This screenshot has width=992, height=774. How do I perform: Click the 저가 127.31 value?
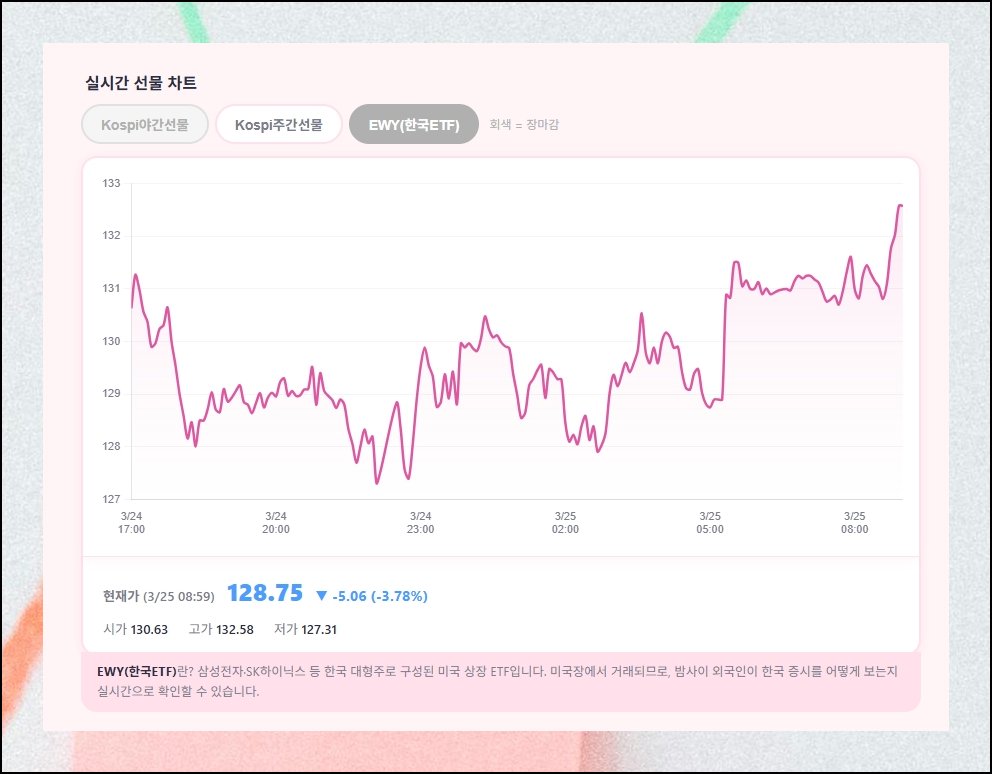[x=306, y=629]
